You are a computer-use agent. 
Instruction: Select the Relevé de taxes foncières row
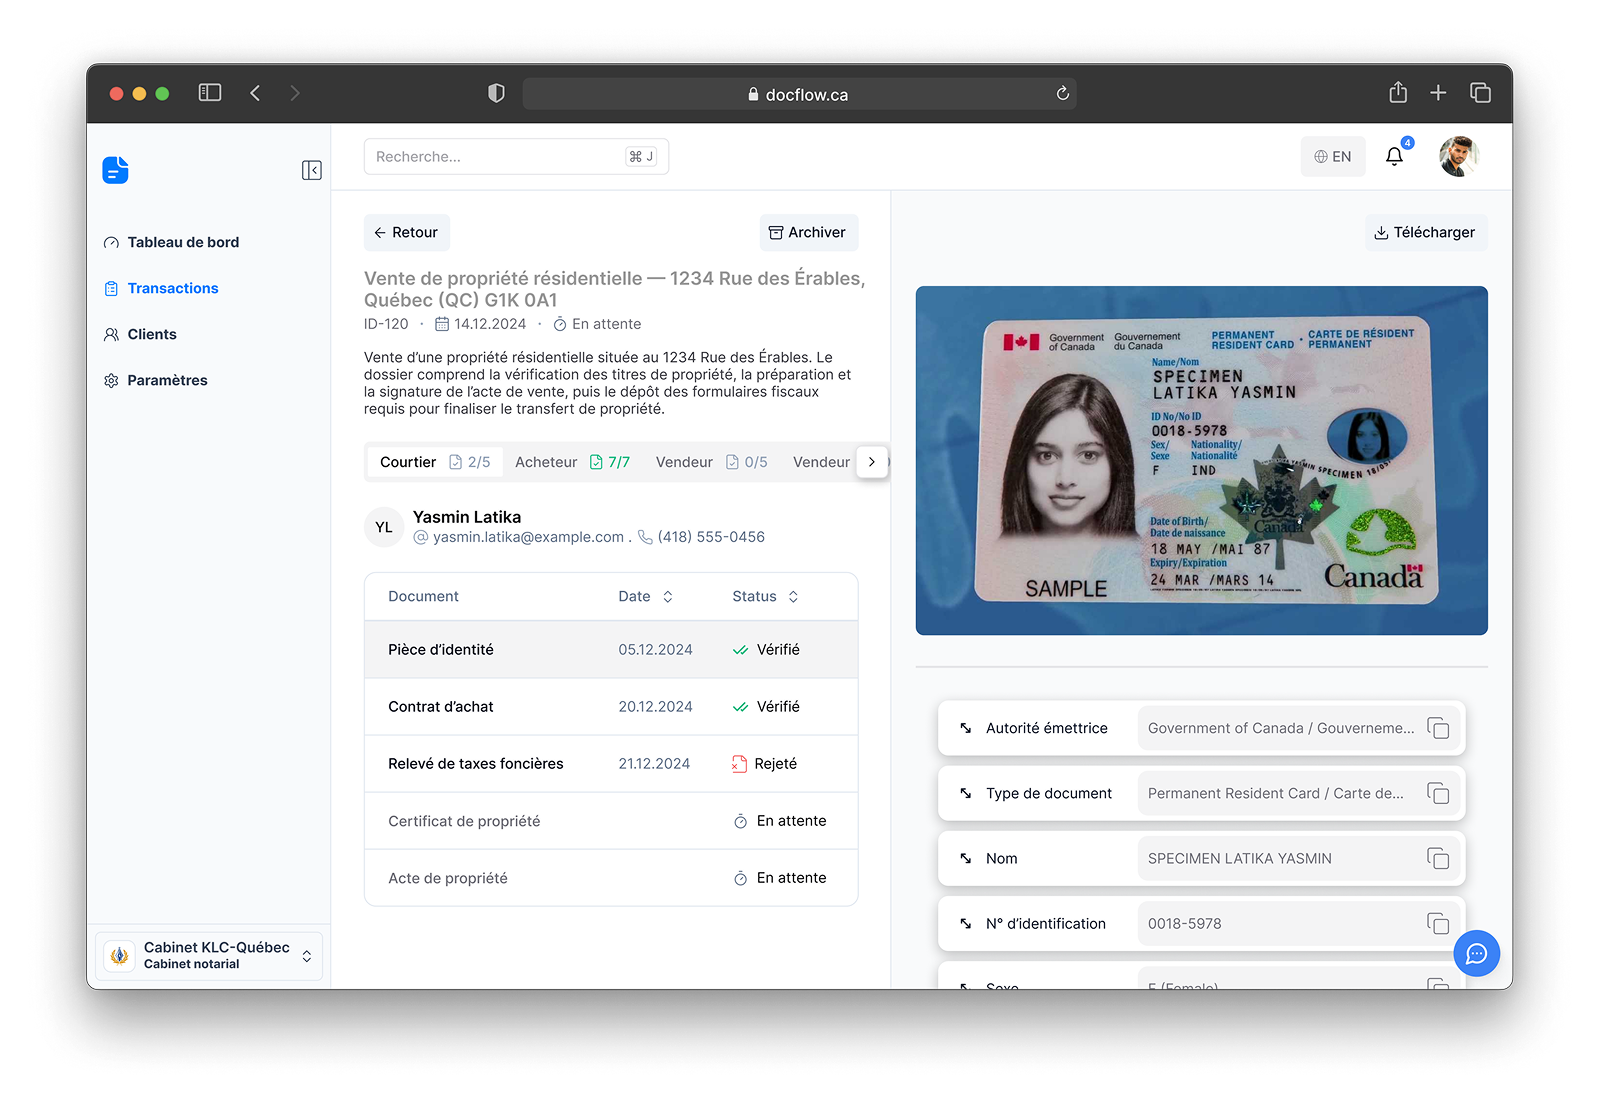[611, 764]
